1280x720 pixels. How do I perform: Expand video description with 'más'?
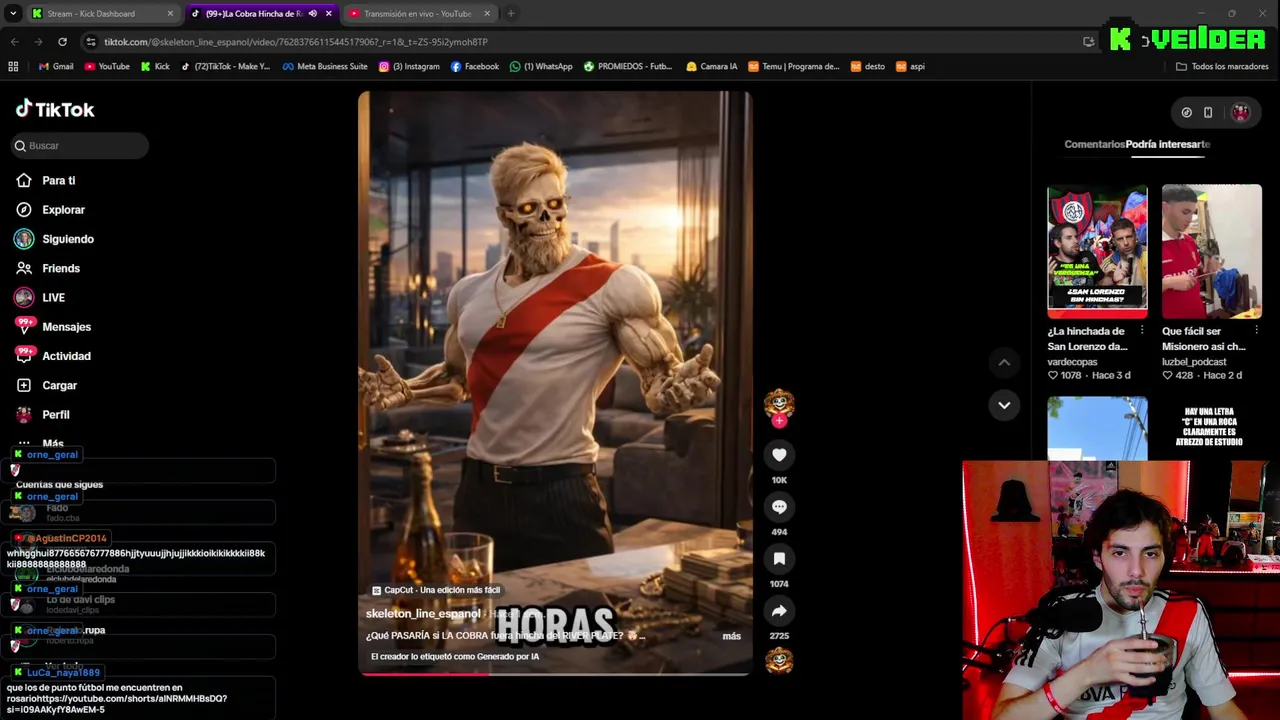pos(731,636)
